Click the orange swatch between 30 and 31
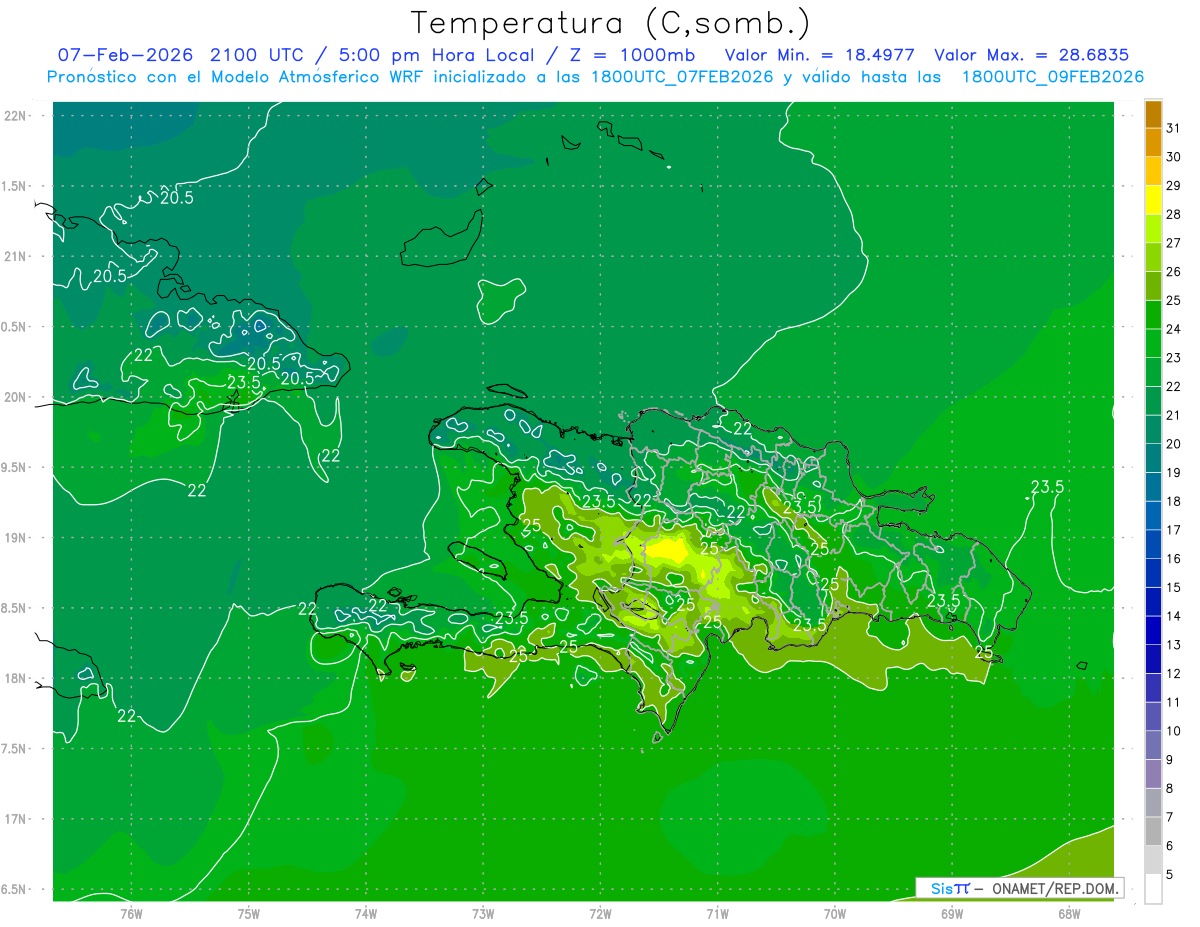The height and width of the screenshot is (927, 1200). click(1153, 142)
